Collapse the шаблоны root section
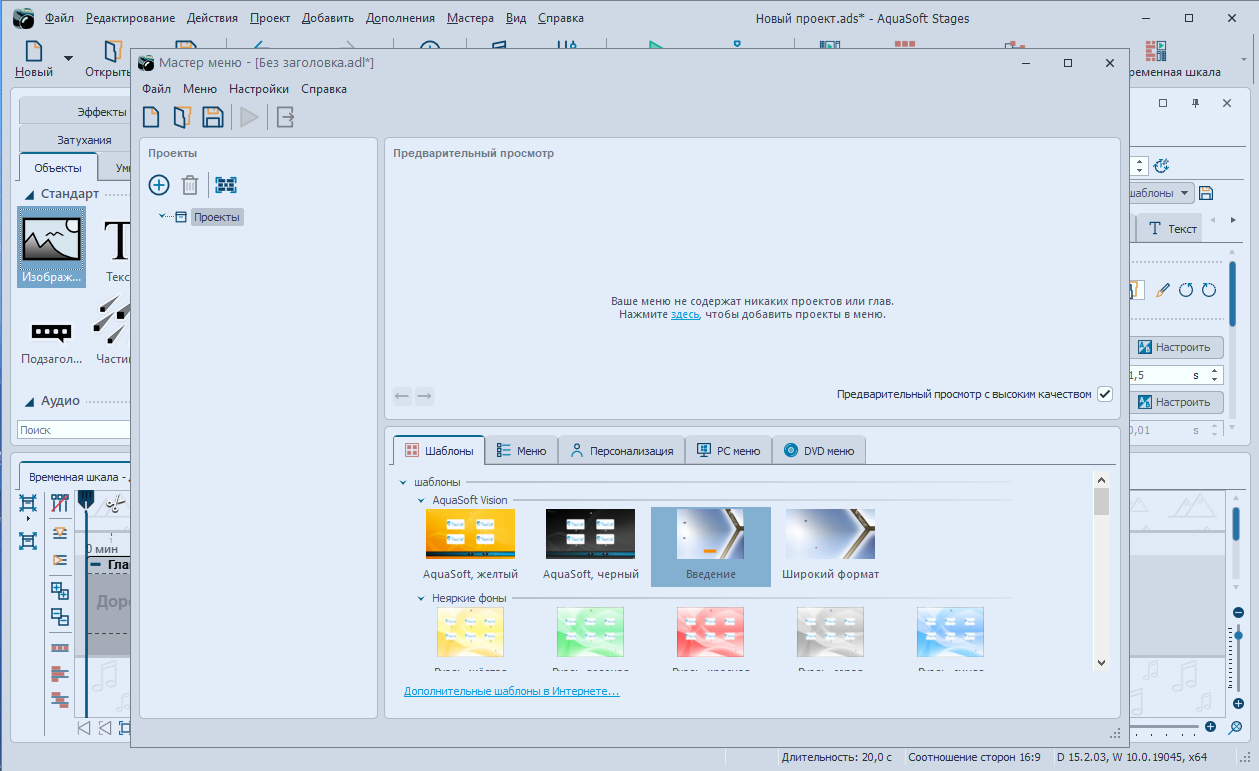 (403, 482)
